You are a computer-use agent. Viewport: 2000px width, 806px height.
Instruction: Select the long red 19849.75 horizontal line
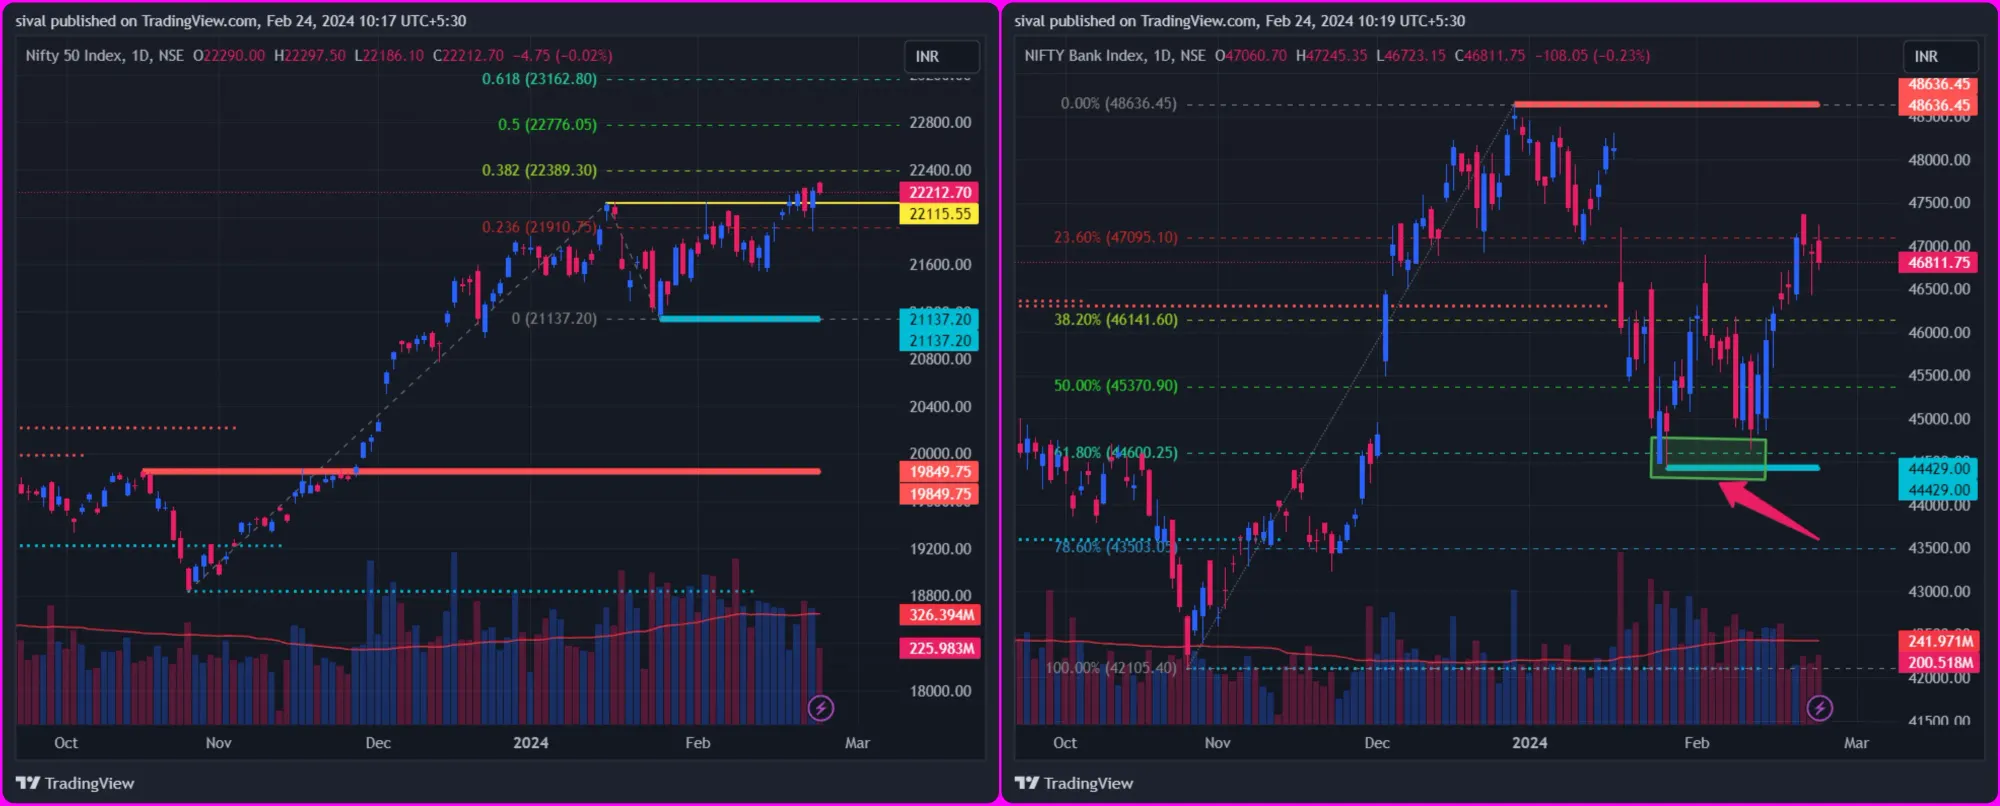[481, 471]
